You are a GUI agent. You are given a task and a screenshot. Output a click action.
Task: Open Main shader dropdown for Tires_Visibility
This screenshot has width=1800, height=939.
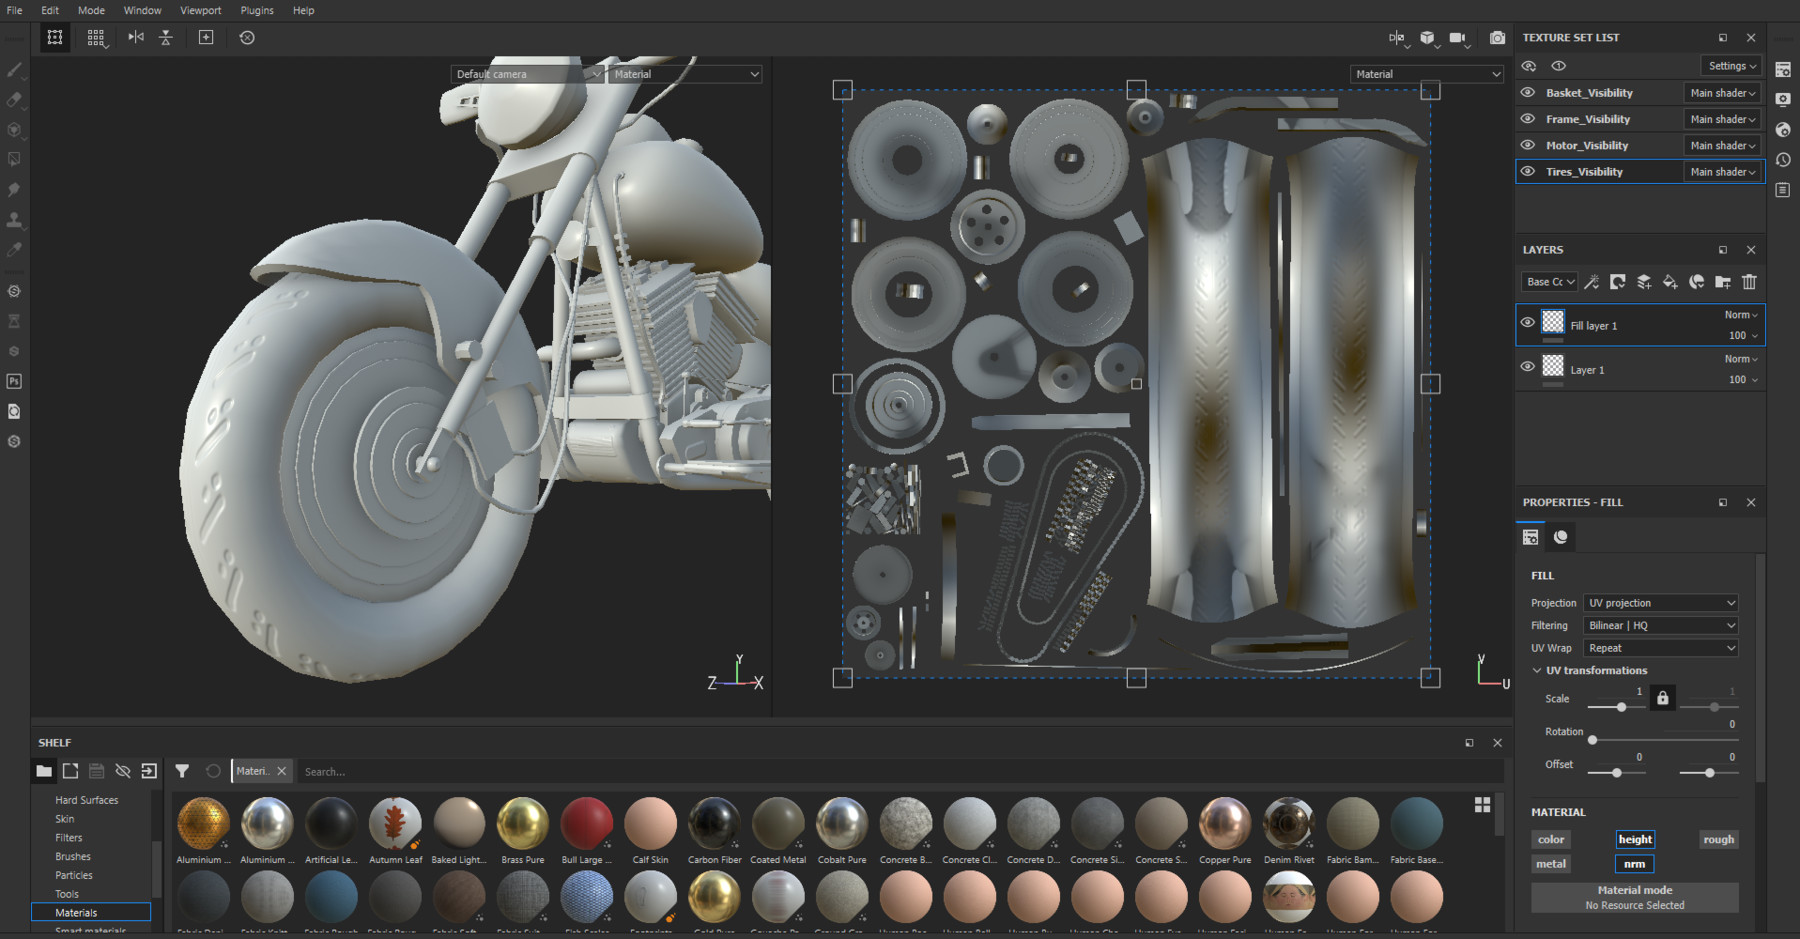pos(1722,171)
